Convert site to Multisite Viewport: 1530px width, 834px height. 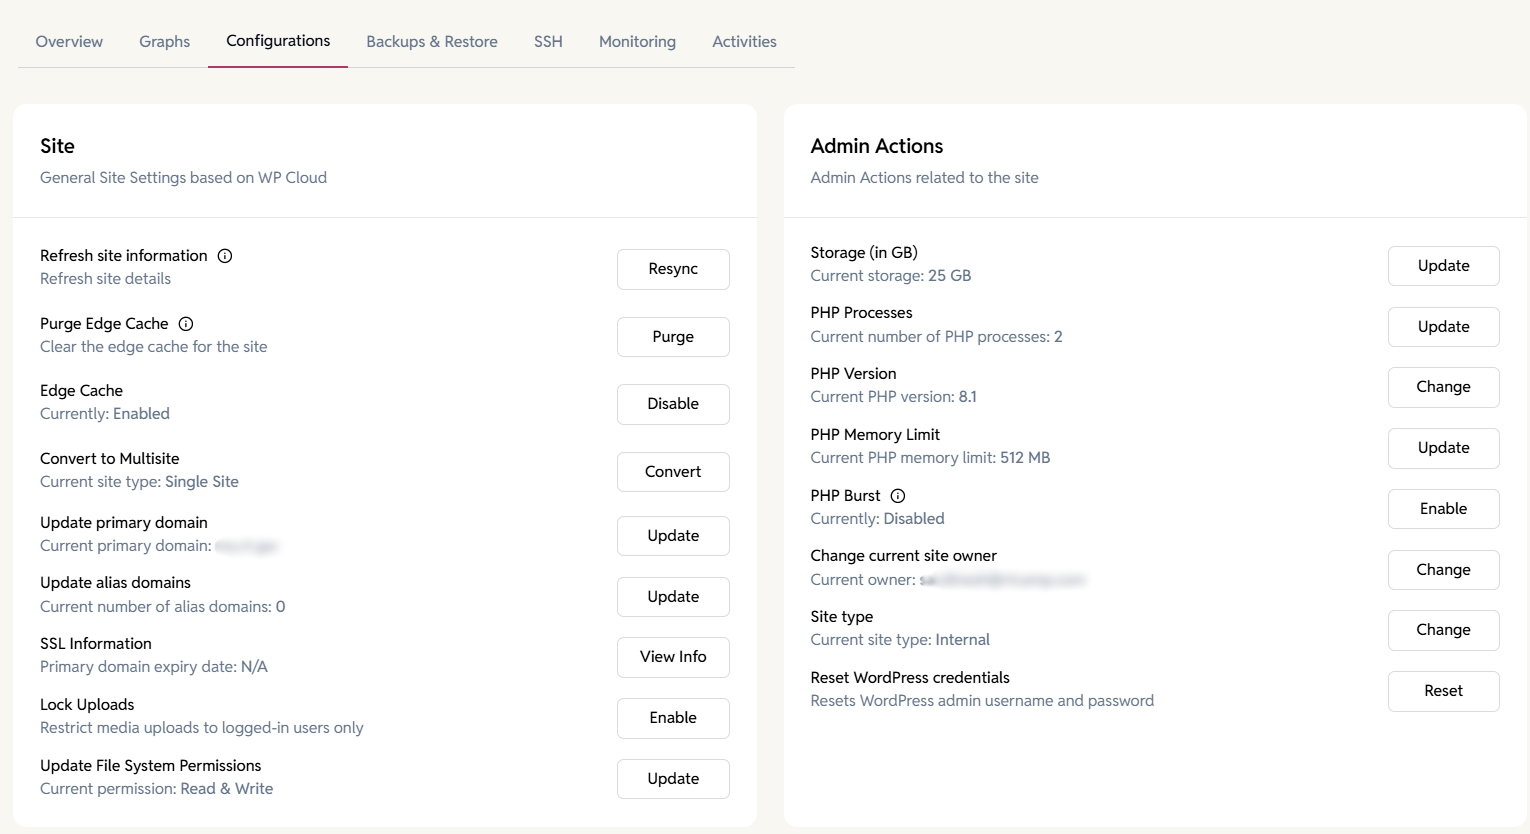[x=673, y=472]
